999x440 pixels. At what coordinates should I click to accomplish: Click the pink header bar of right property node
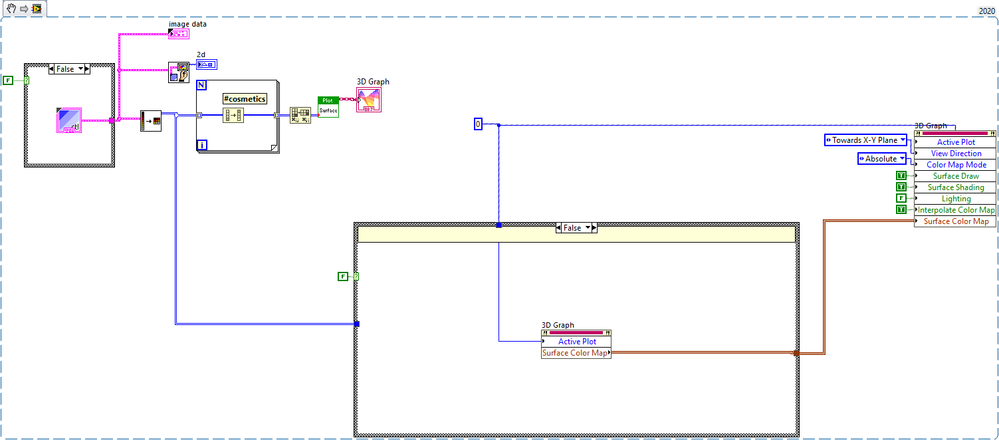click(x=956, y=133)
